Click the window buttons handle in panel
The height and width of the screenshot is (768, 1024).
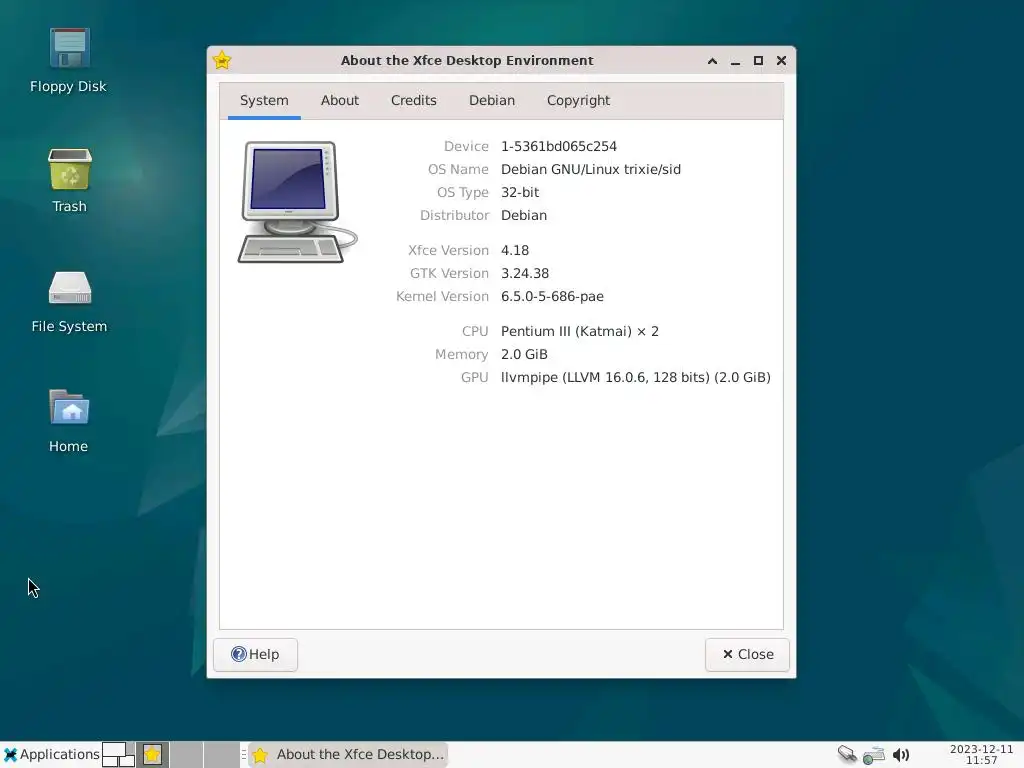click(244, 755)
